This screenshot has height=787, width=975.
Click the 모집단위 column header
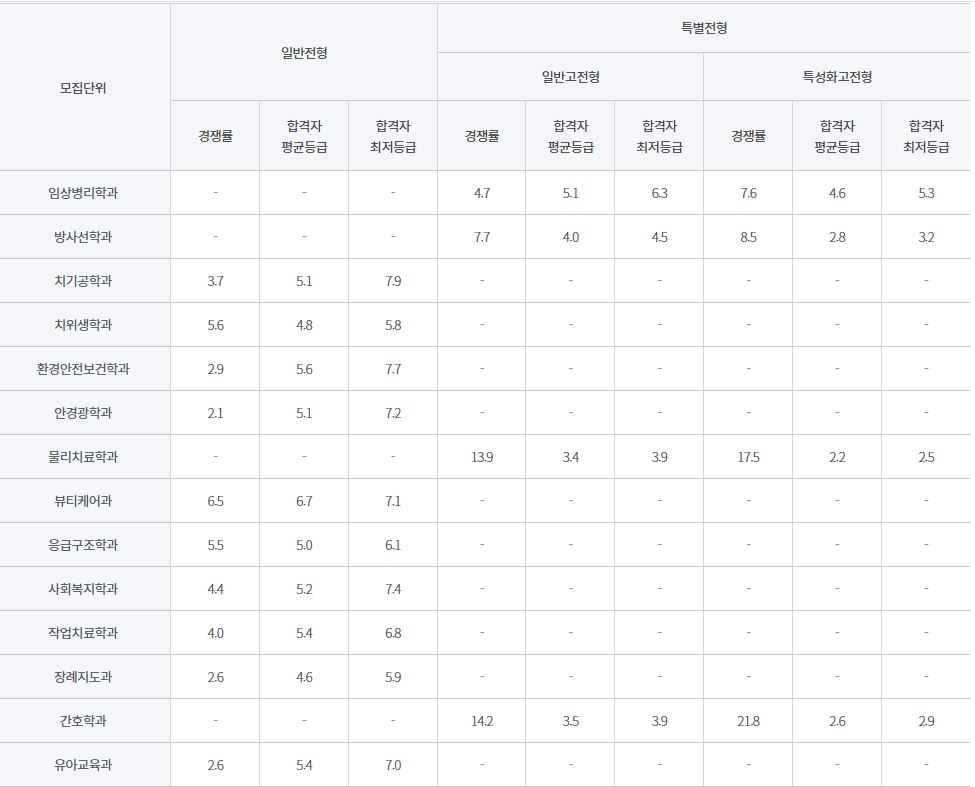tap(83, 88)
